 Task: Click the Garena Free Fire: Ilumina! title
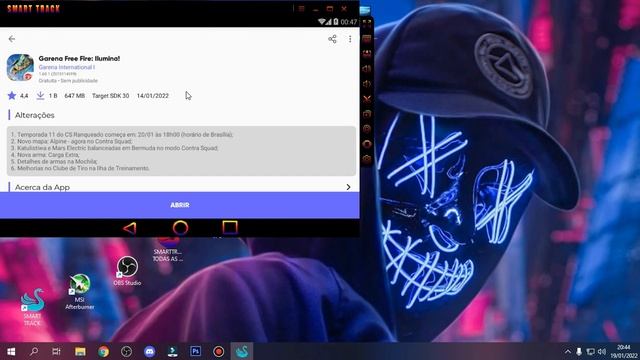point(79,58)
